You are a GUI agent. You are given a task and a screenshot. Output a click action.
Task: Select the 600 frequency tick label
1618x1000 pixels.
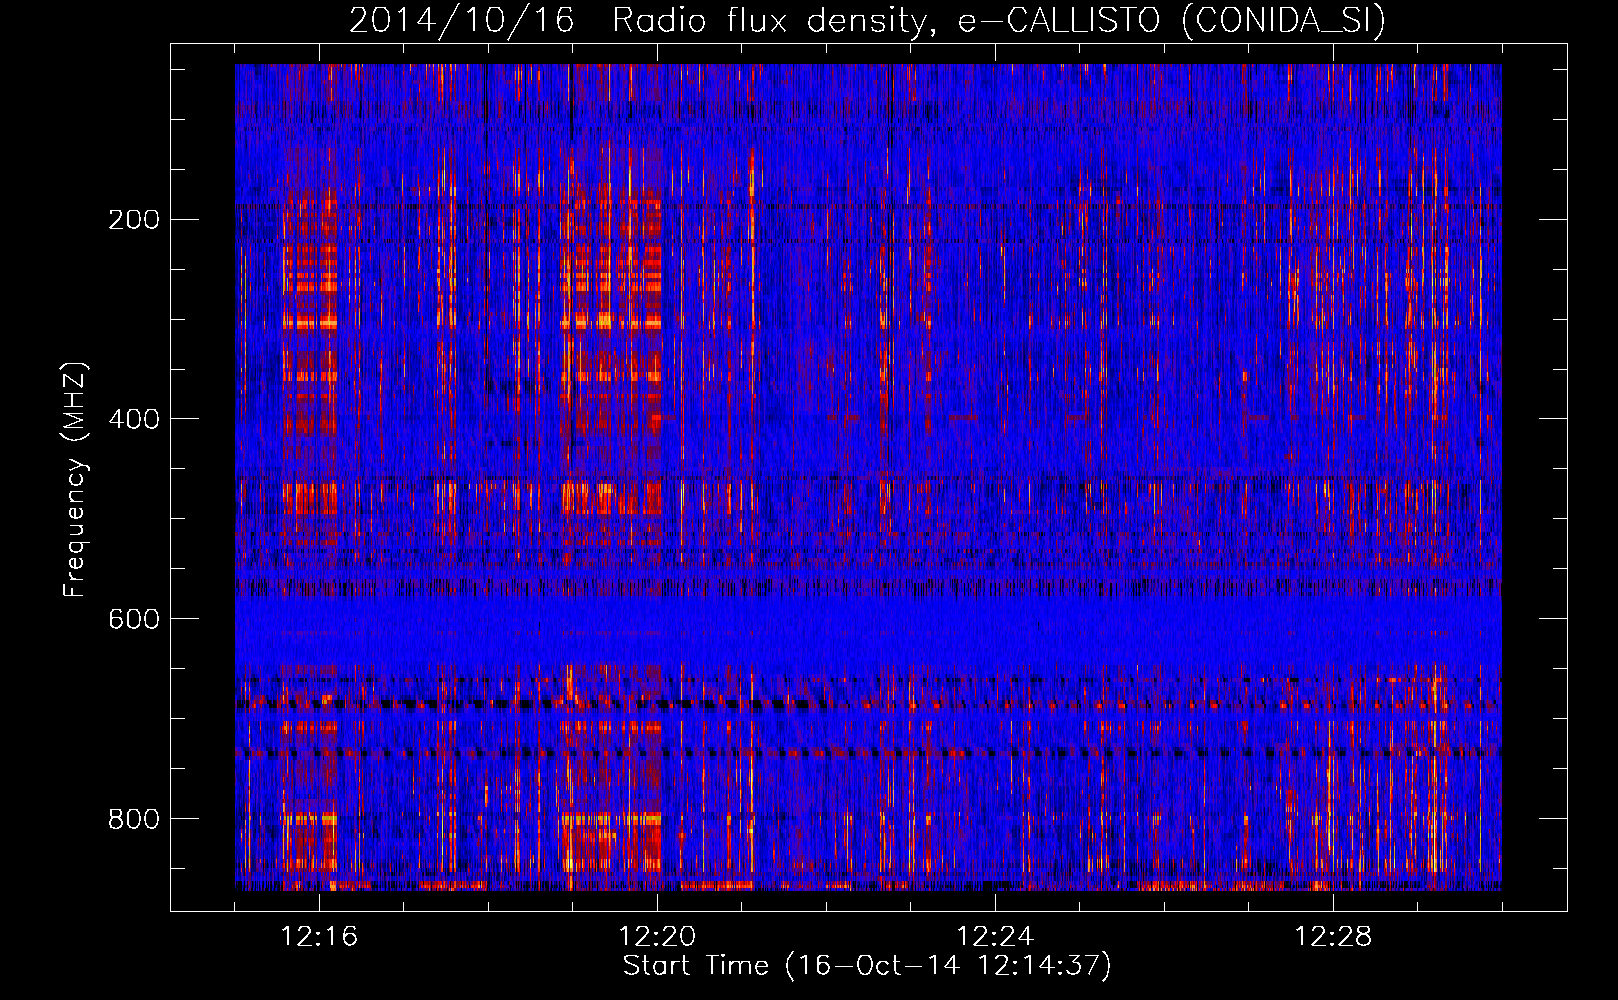pyautogui.click(x=133, y=619)
